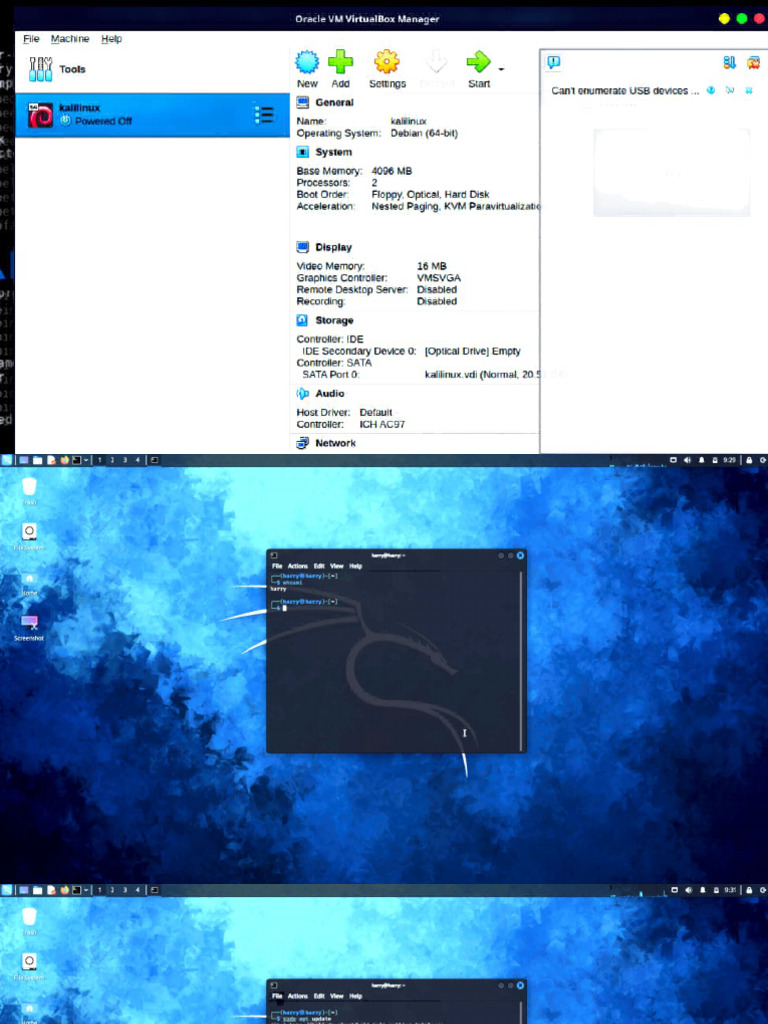The image size is (768, 1024).
Task: Click the kalilinux.vdi SATA Port storage link
Action: [480, 374]
